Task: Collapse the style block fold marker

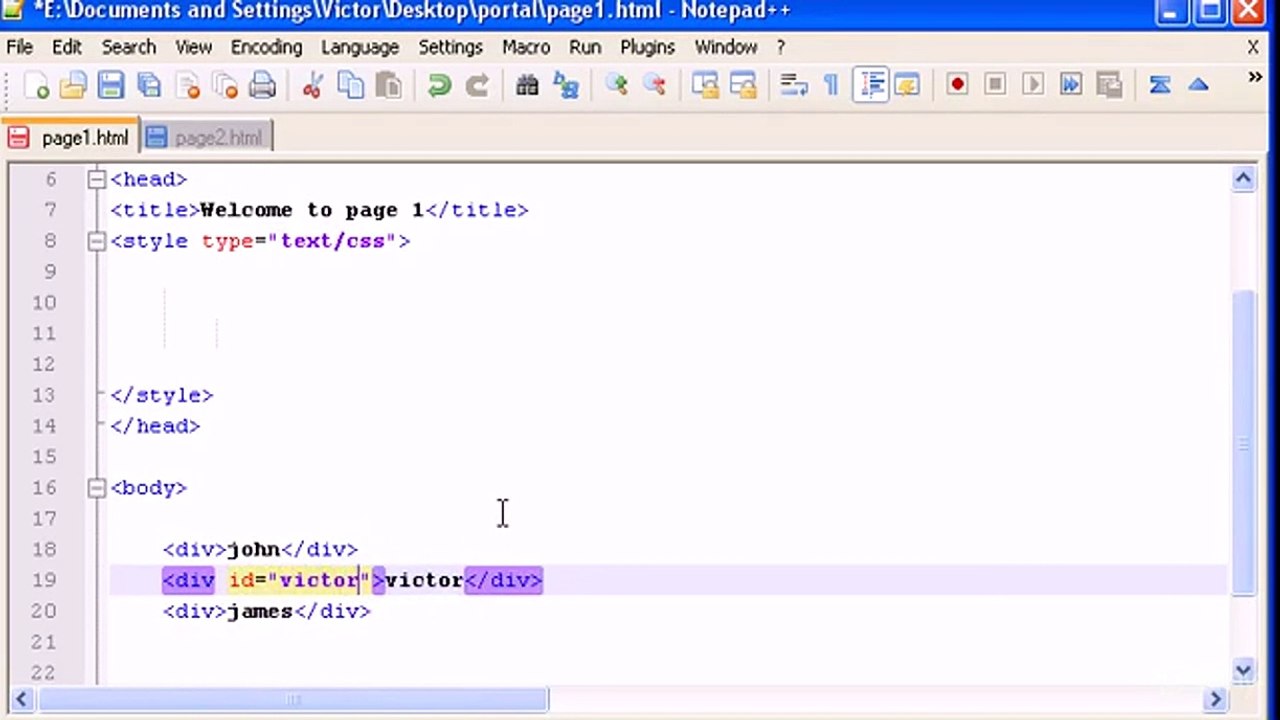Action: [96, 241]
